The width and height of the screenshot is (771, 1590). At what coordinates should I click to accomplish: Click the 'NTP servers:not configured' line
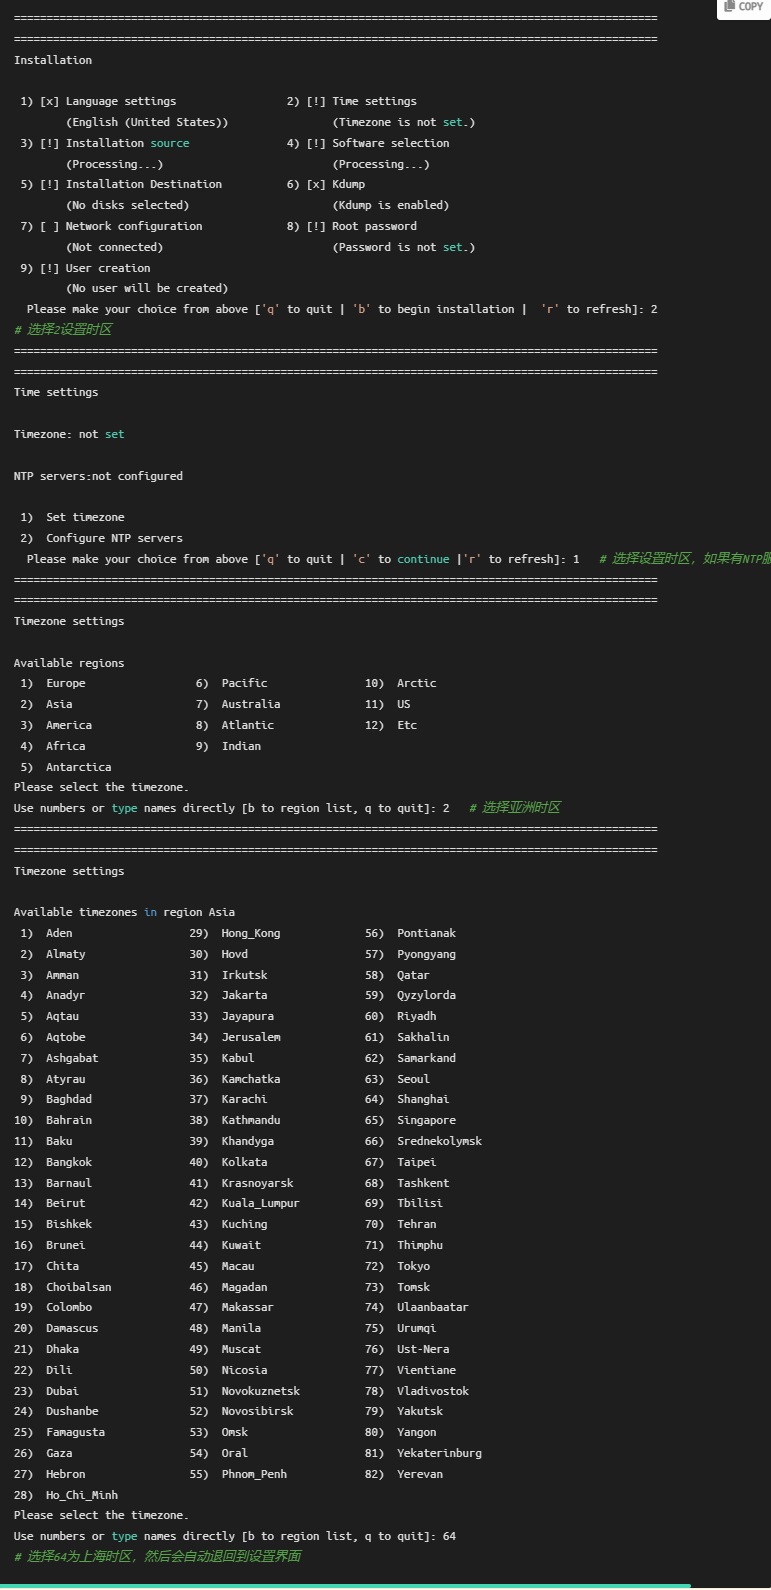coord(98,476)
